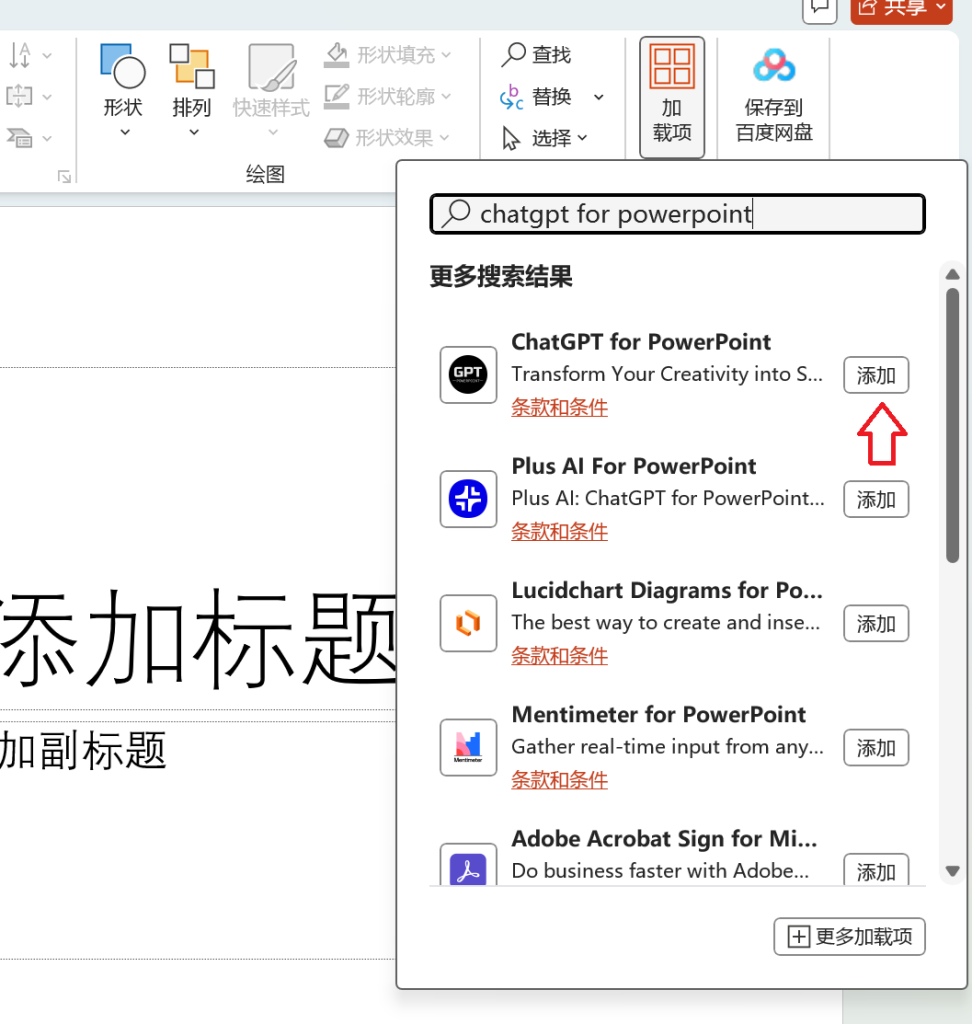Image resolution: width=972 pixels, height=1024 pixels.
Task: Click the Share button
Action: 901,9
